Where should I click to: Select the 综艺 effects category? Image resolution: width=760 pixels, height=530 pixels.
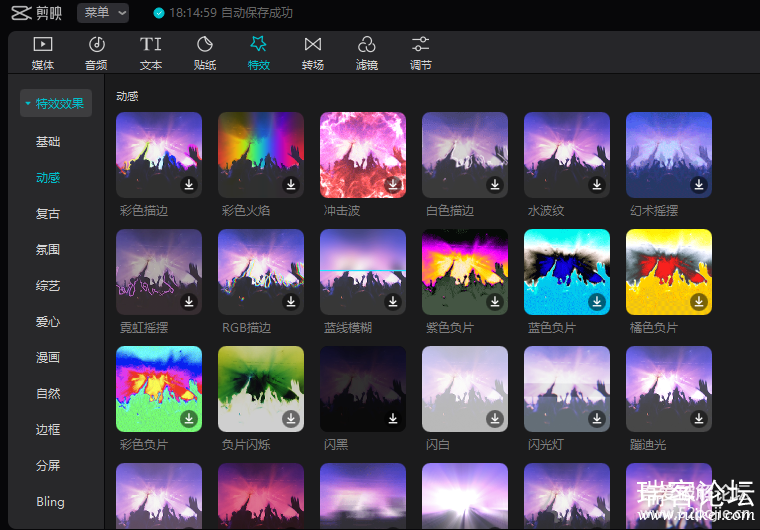(48, 286)
